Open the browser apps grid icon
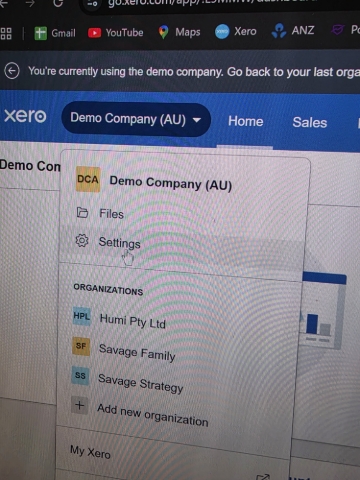Viewport: 360px width, 480px height. [6, 33]
